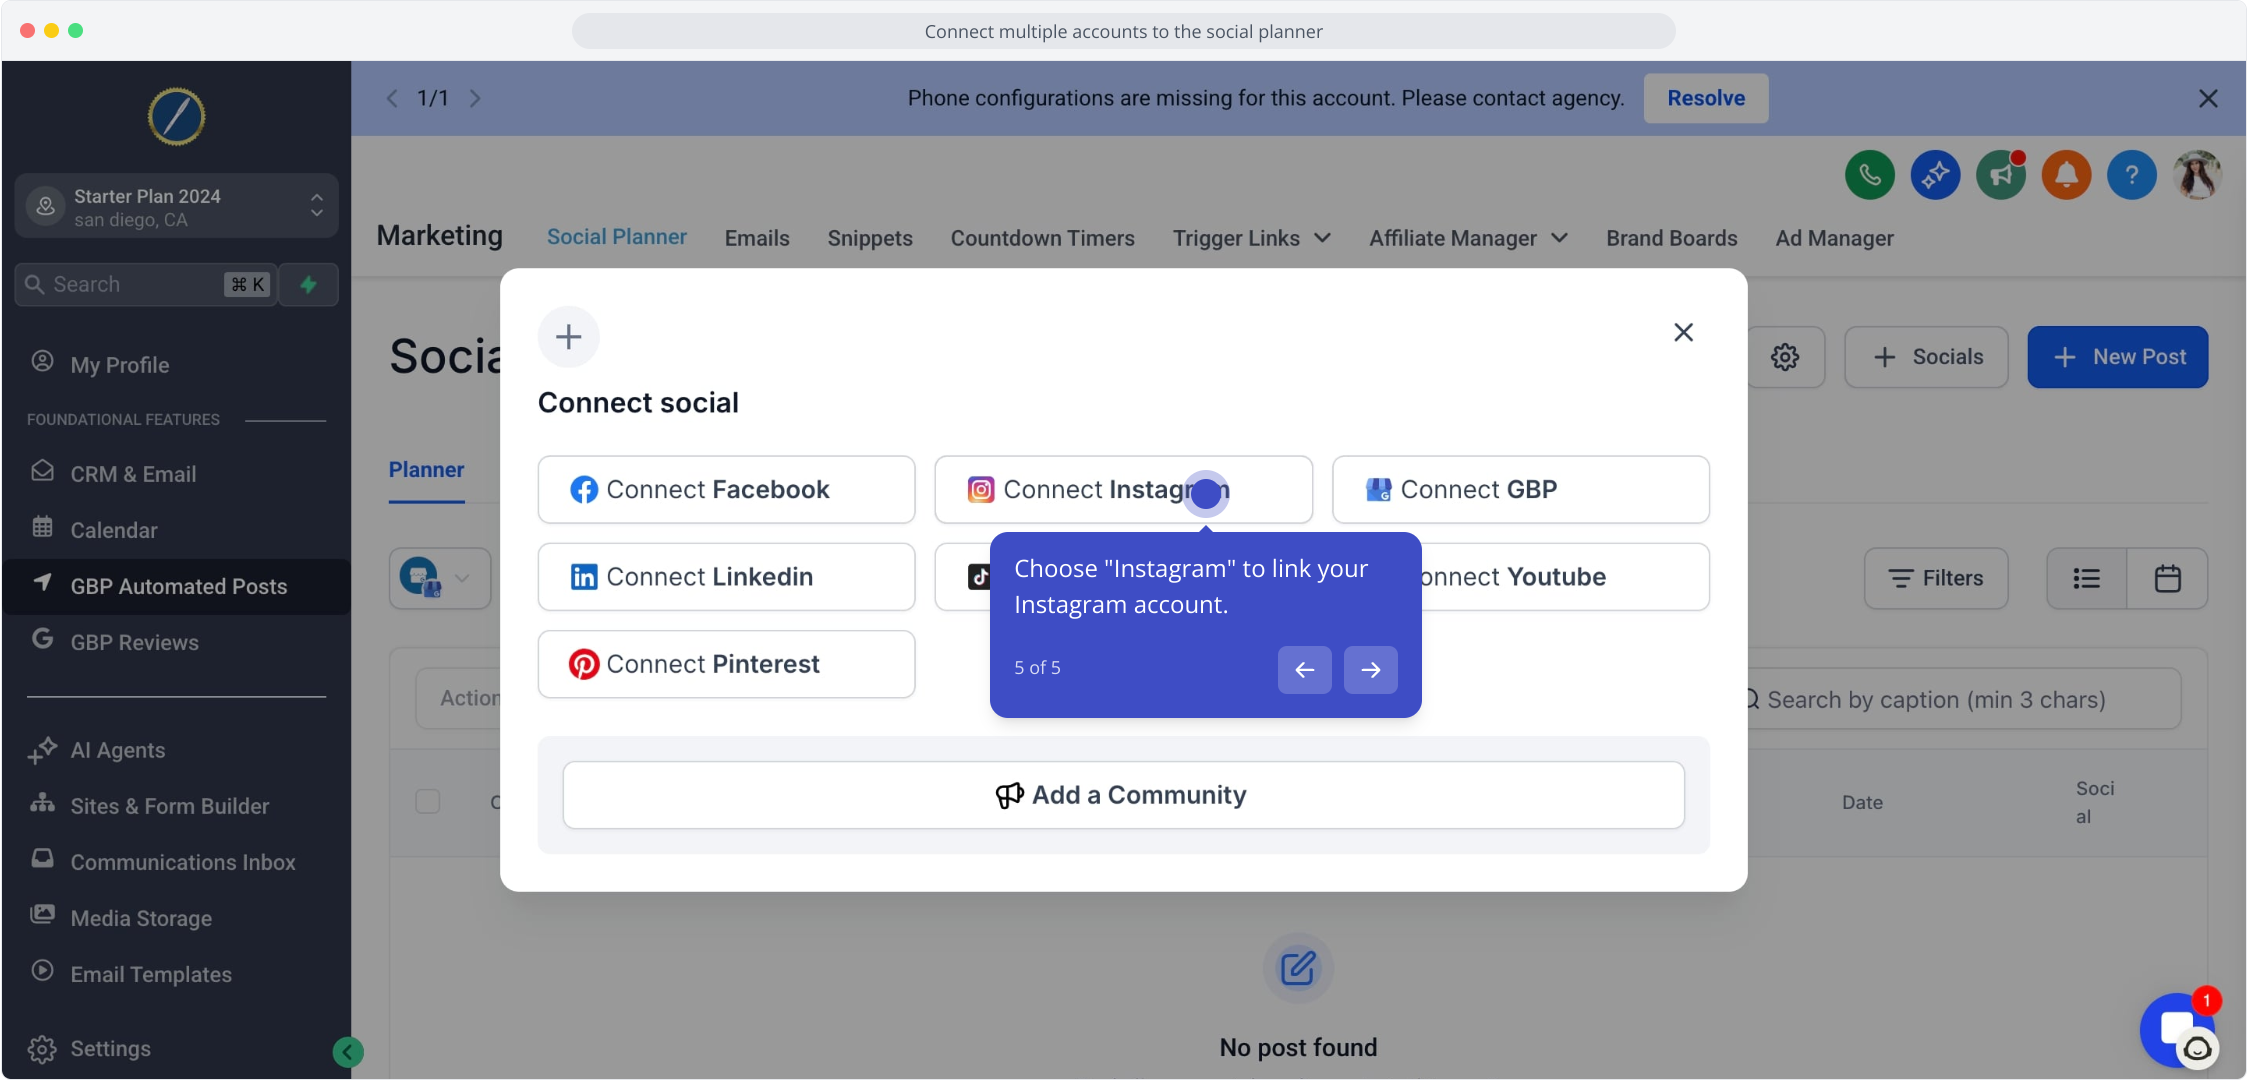Click the plus icon above Connect social

569,337
